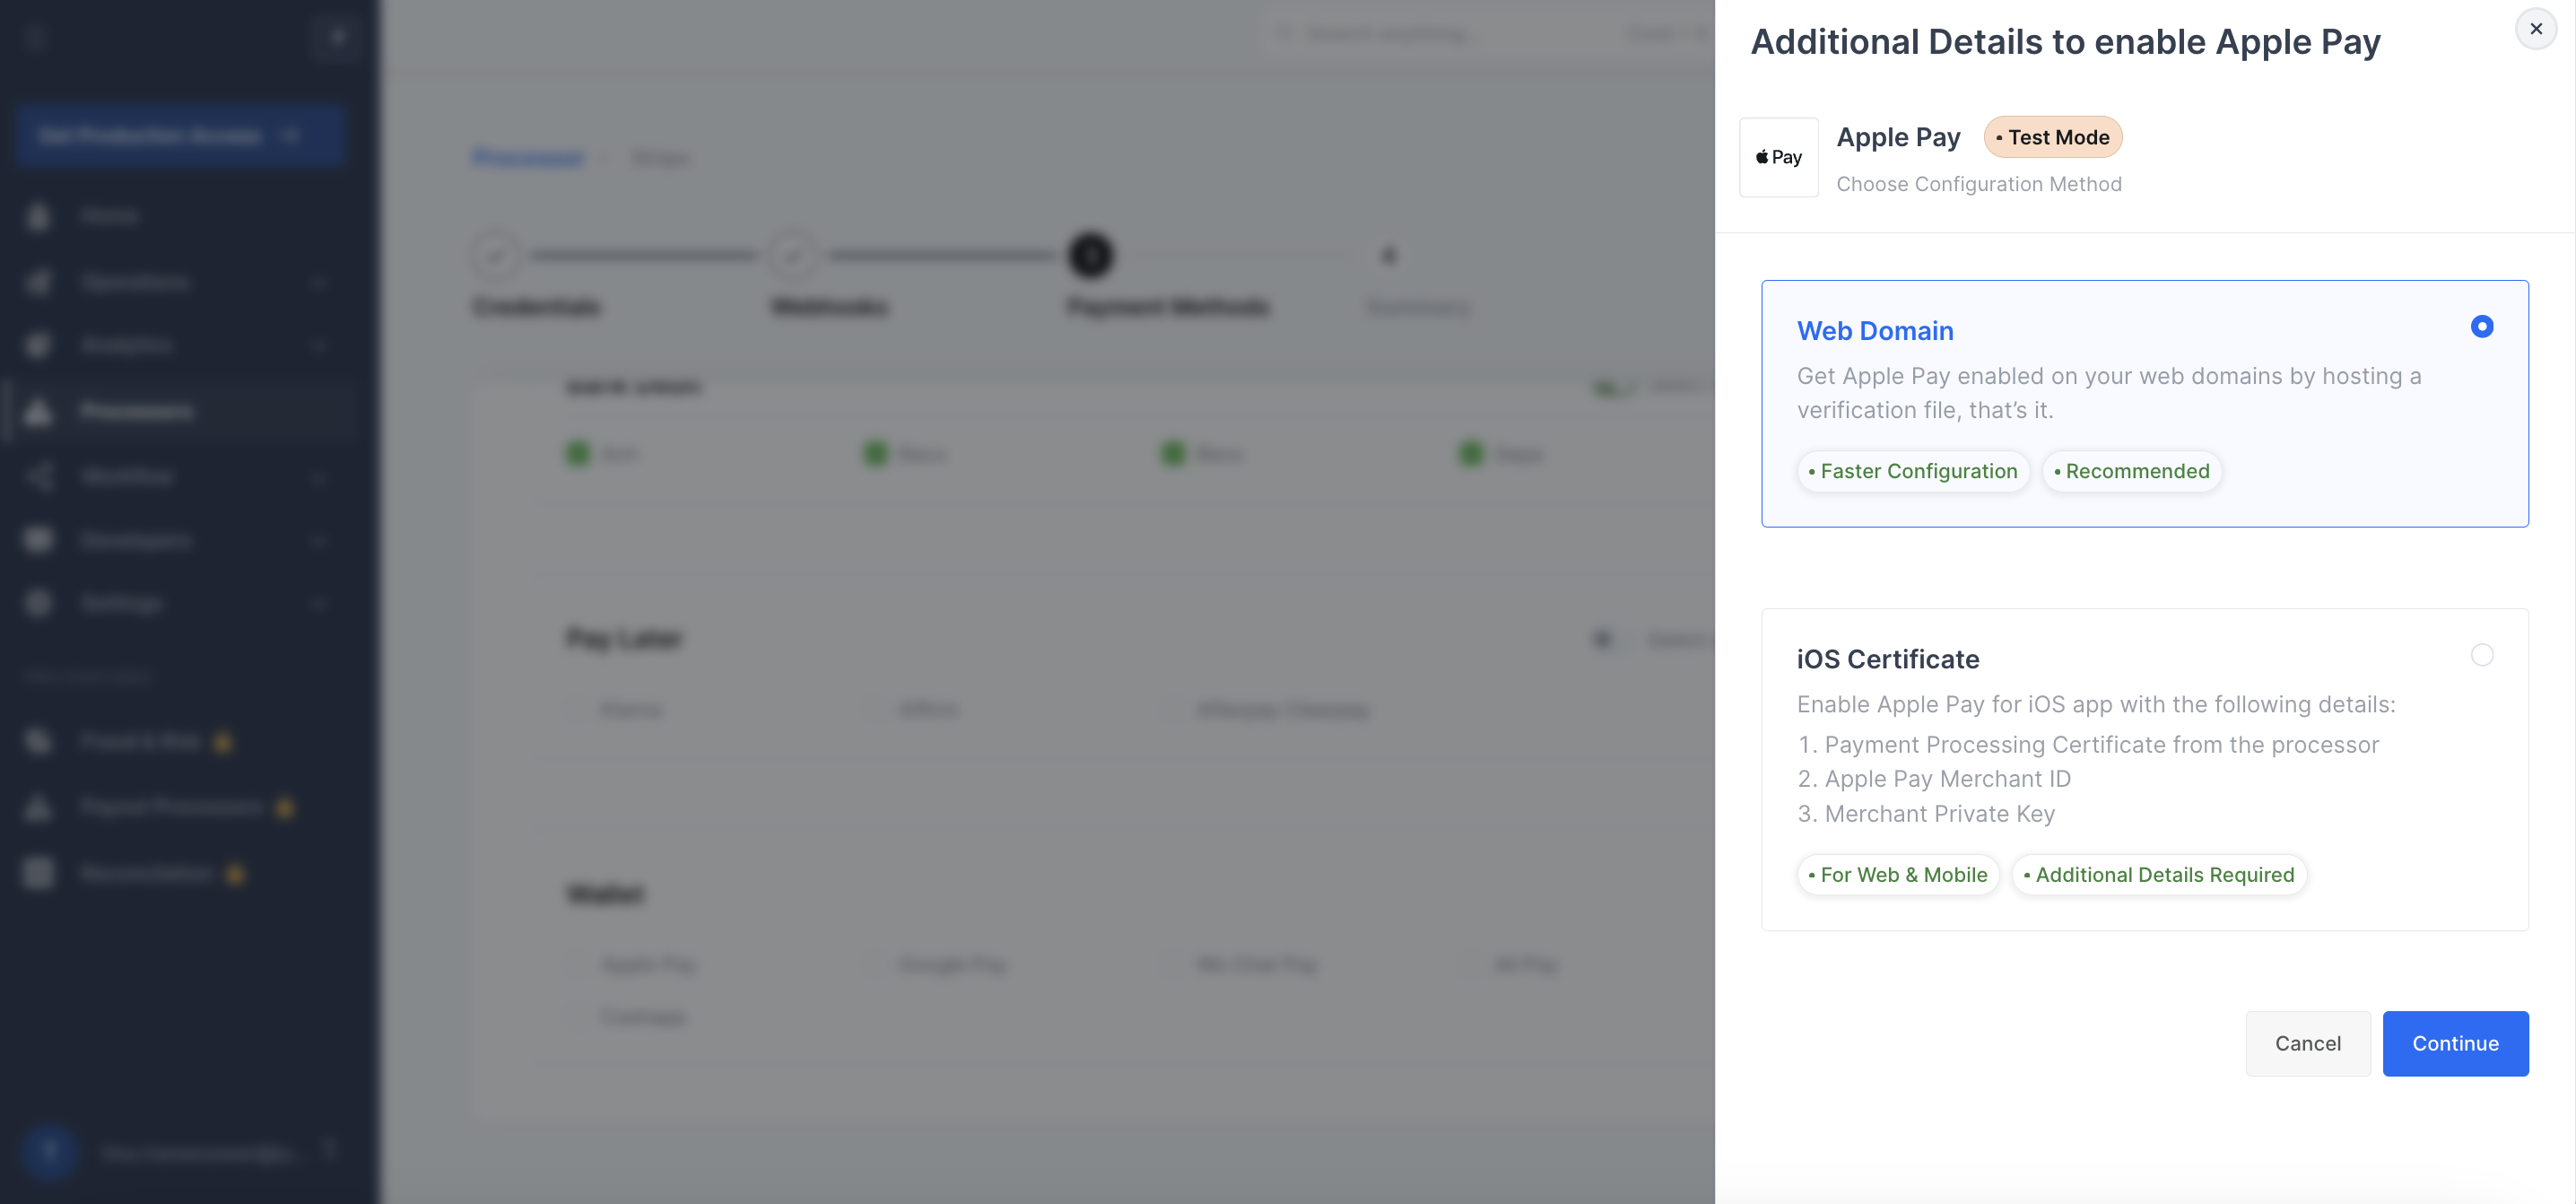Click the user avatar at sidebar bottom
This screenshot has height=1204, width=2576.
[x=49, y=1152]
